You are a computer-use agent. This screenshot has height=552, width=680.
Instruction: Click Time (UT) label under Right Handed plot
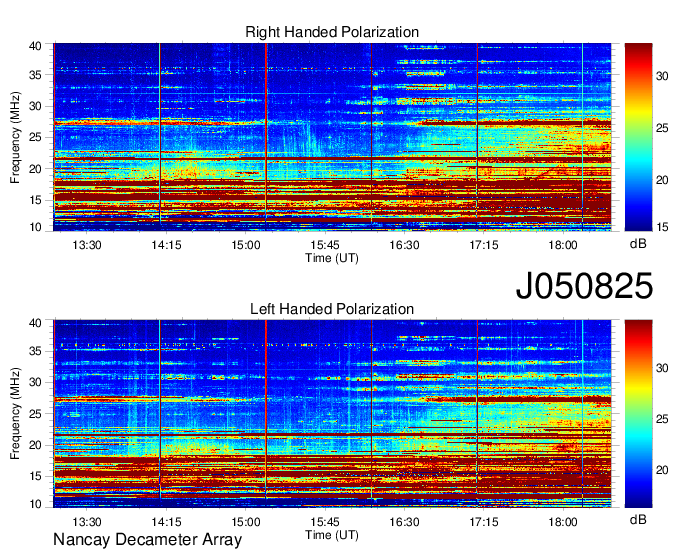click(x=332, y=258)
